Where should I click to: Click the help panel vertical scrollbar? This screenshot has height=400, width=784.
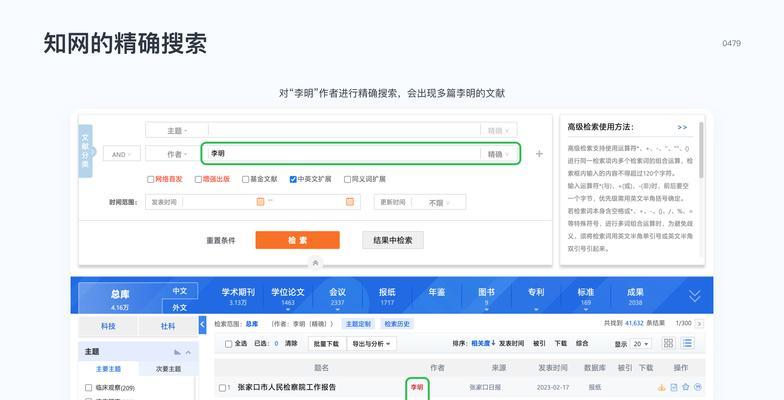click(701, 150)
